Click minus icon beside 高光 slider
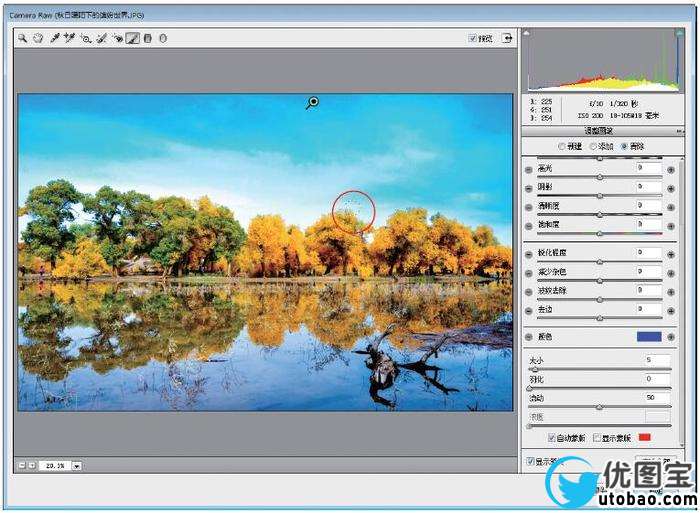 pyautogui.click(x=529, y=170)
